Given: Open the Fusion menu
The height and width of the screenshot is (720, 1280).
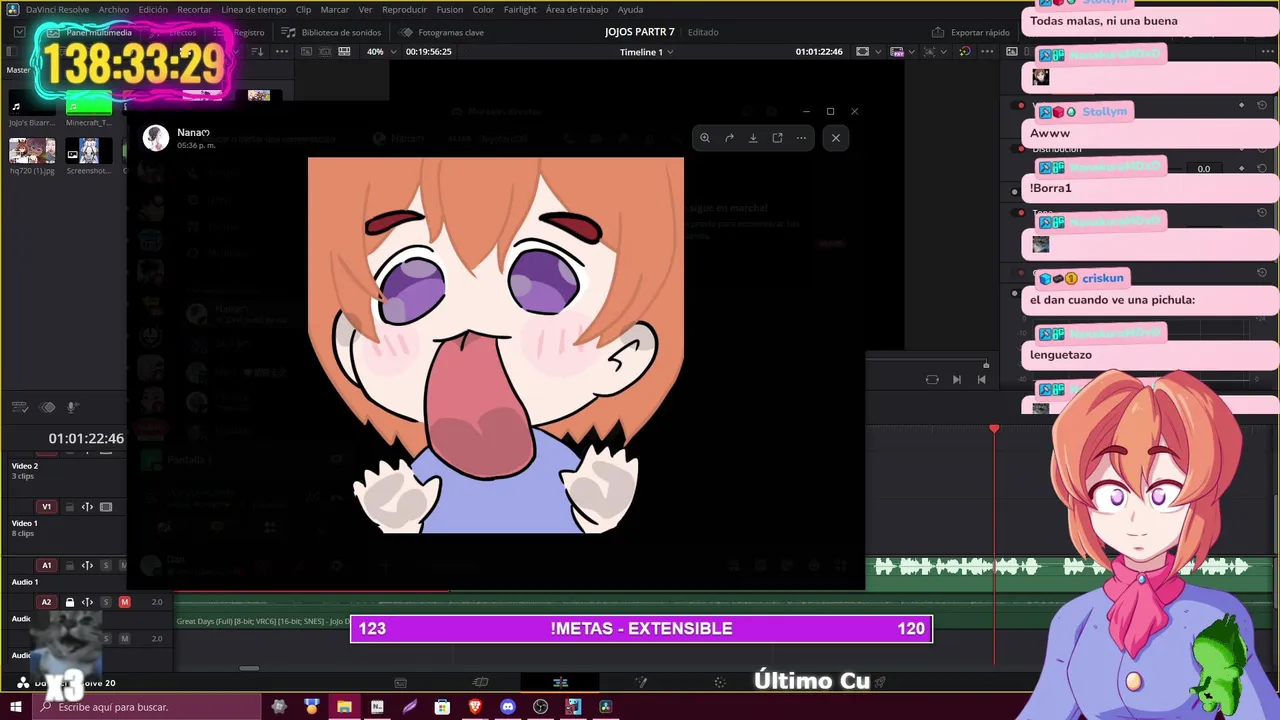Looking at the screenshot, I should [x=449, y=9].
